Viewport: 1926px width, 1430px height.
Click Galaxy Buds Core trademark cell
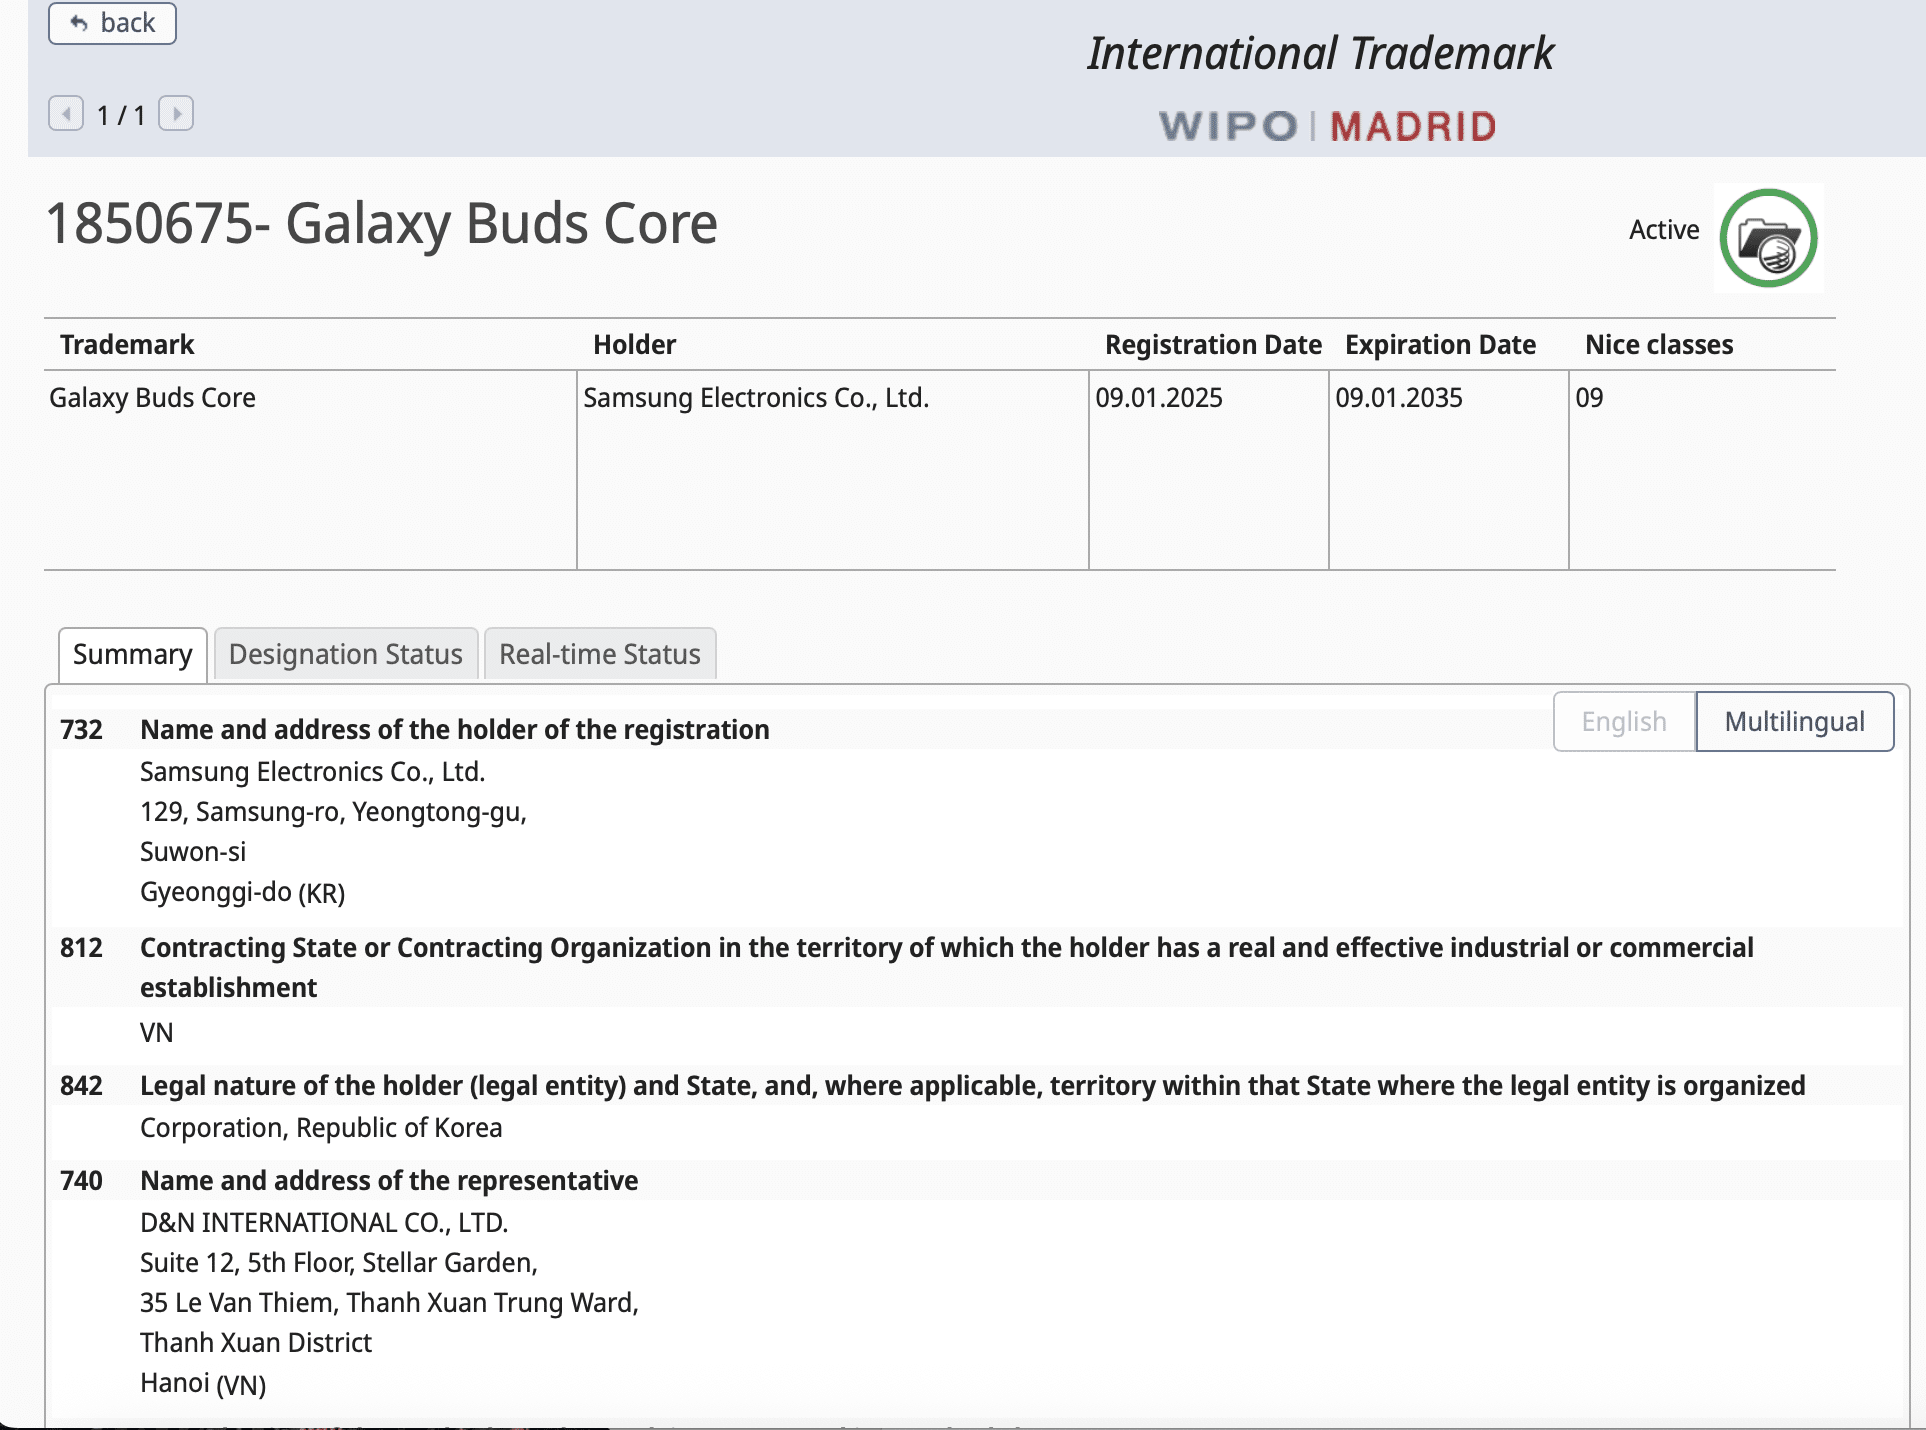tap(152, 398)
